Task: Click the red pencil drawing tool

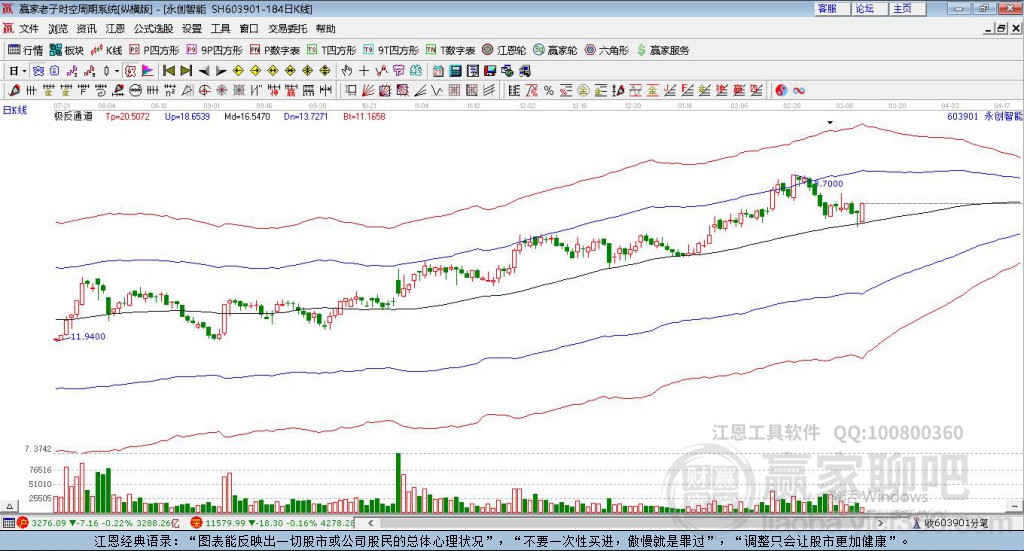Action: (x=14, y=90)
